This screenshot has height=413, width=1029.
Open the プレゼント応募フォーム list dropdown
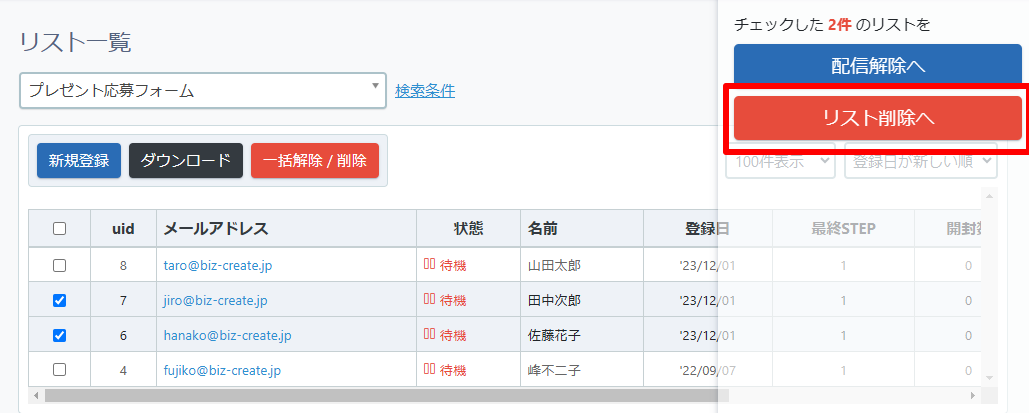coord(202,90)
